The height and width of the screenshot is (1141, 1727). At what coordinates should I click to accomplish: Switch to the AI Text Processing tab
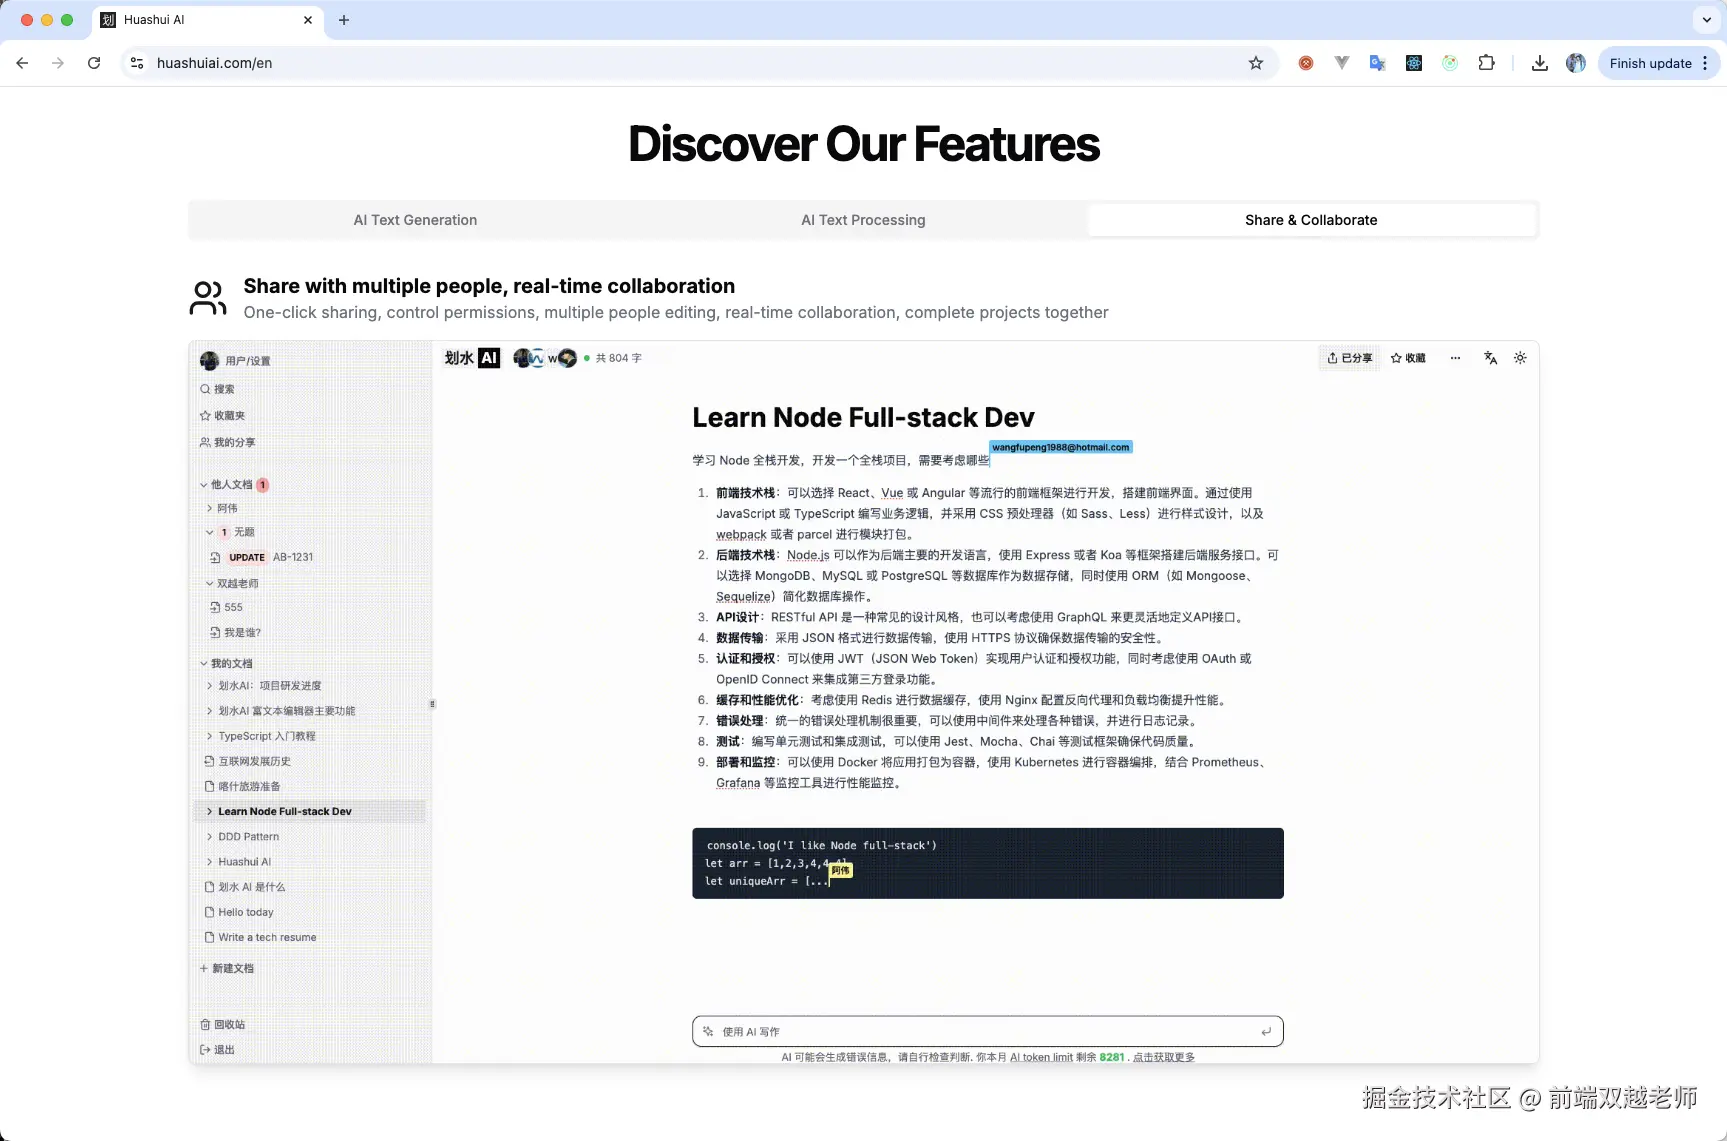[862, 219]
